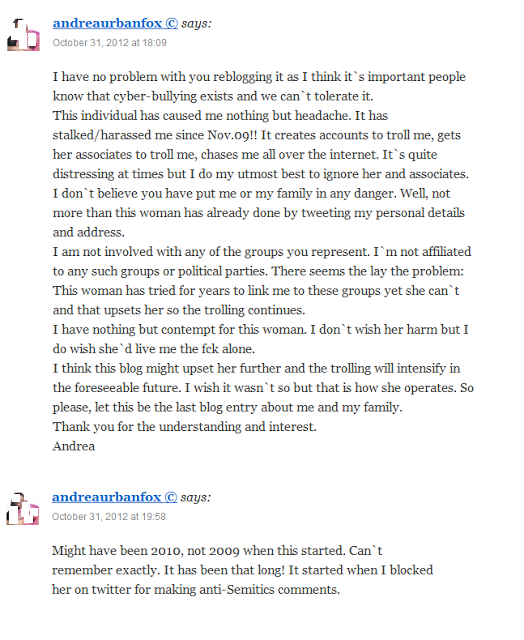
Task: Click the line starting 'Might have been 2010, not 2009'
Action: 217,551
